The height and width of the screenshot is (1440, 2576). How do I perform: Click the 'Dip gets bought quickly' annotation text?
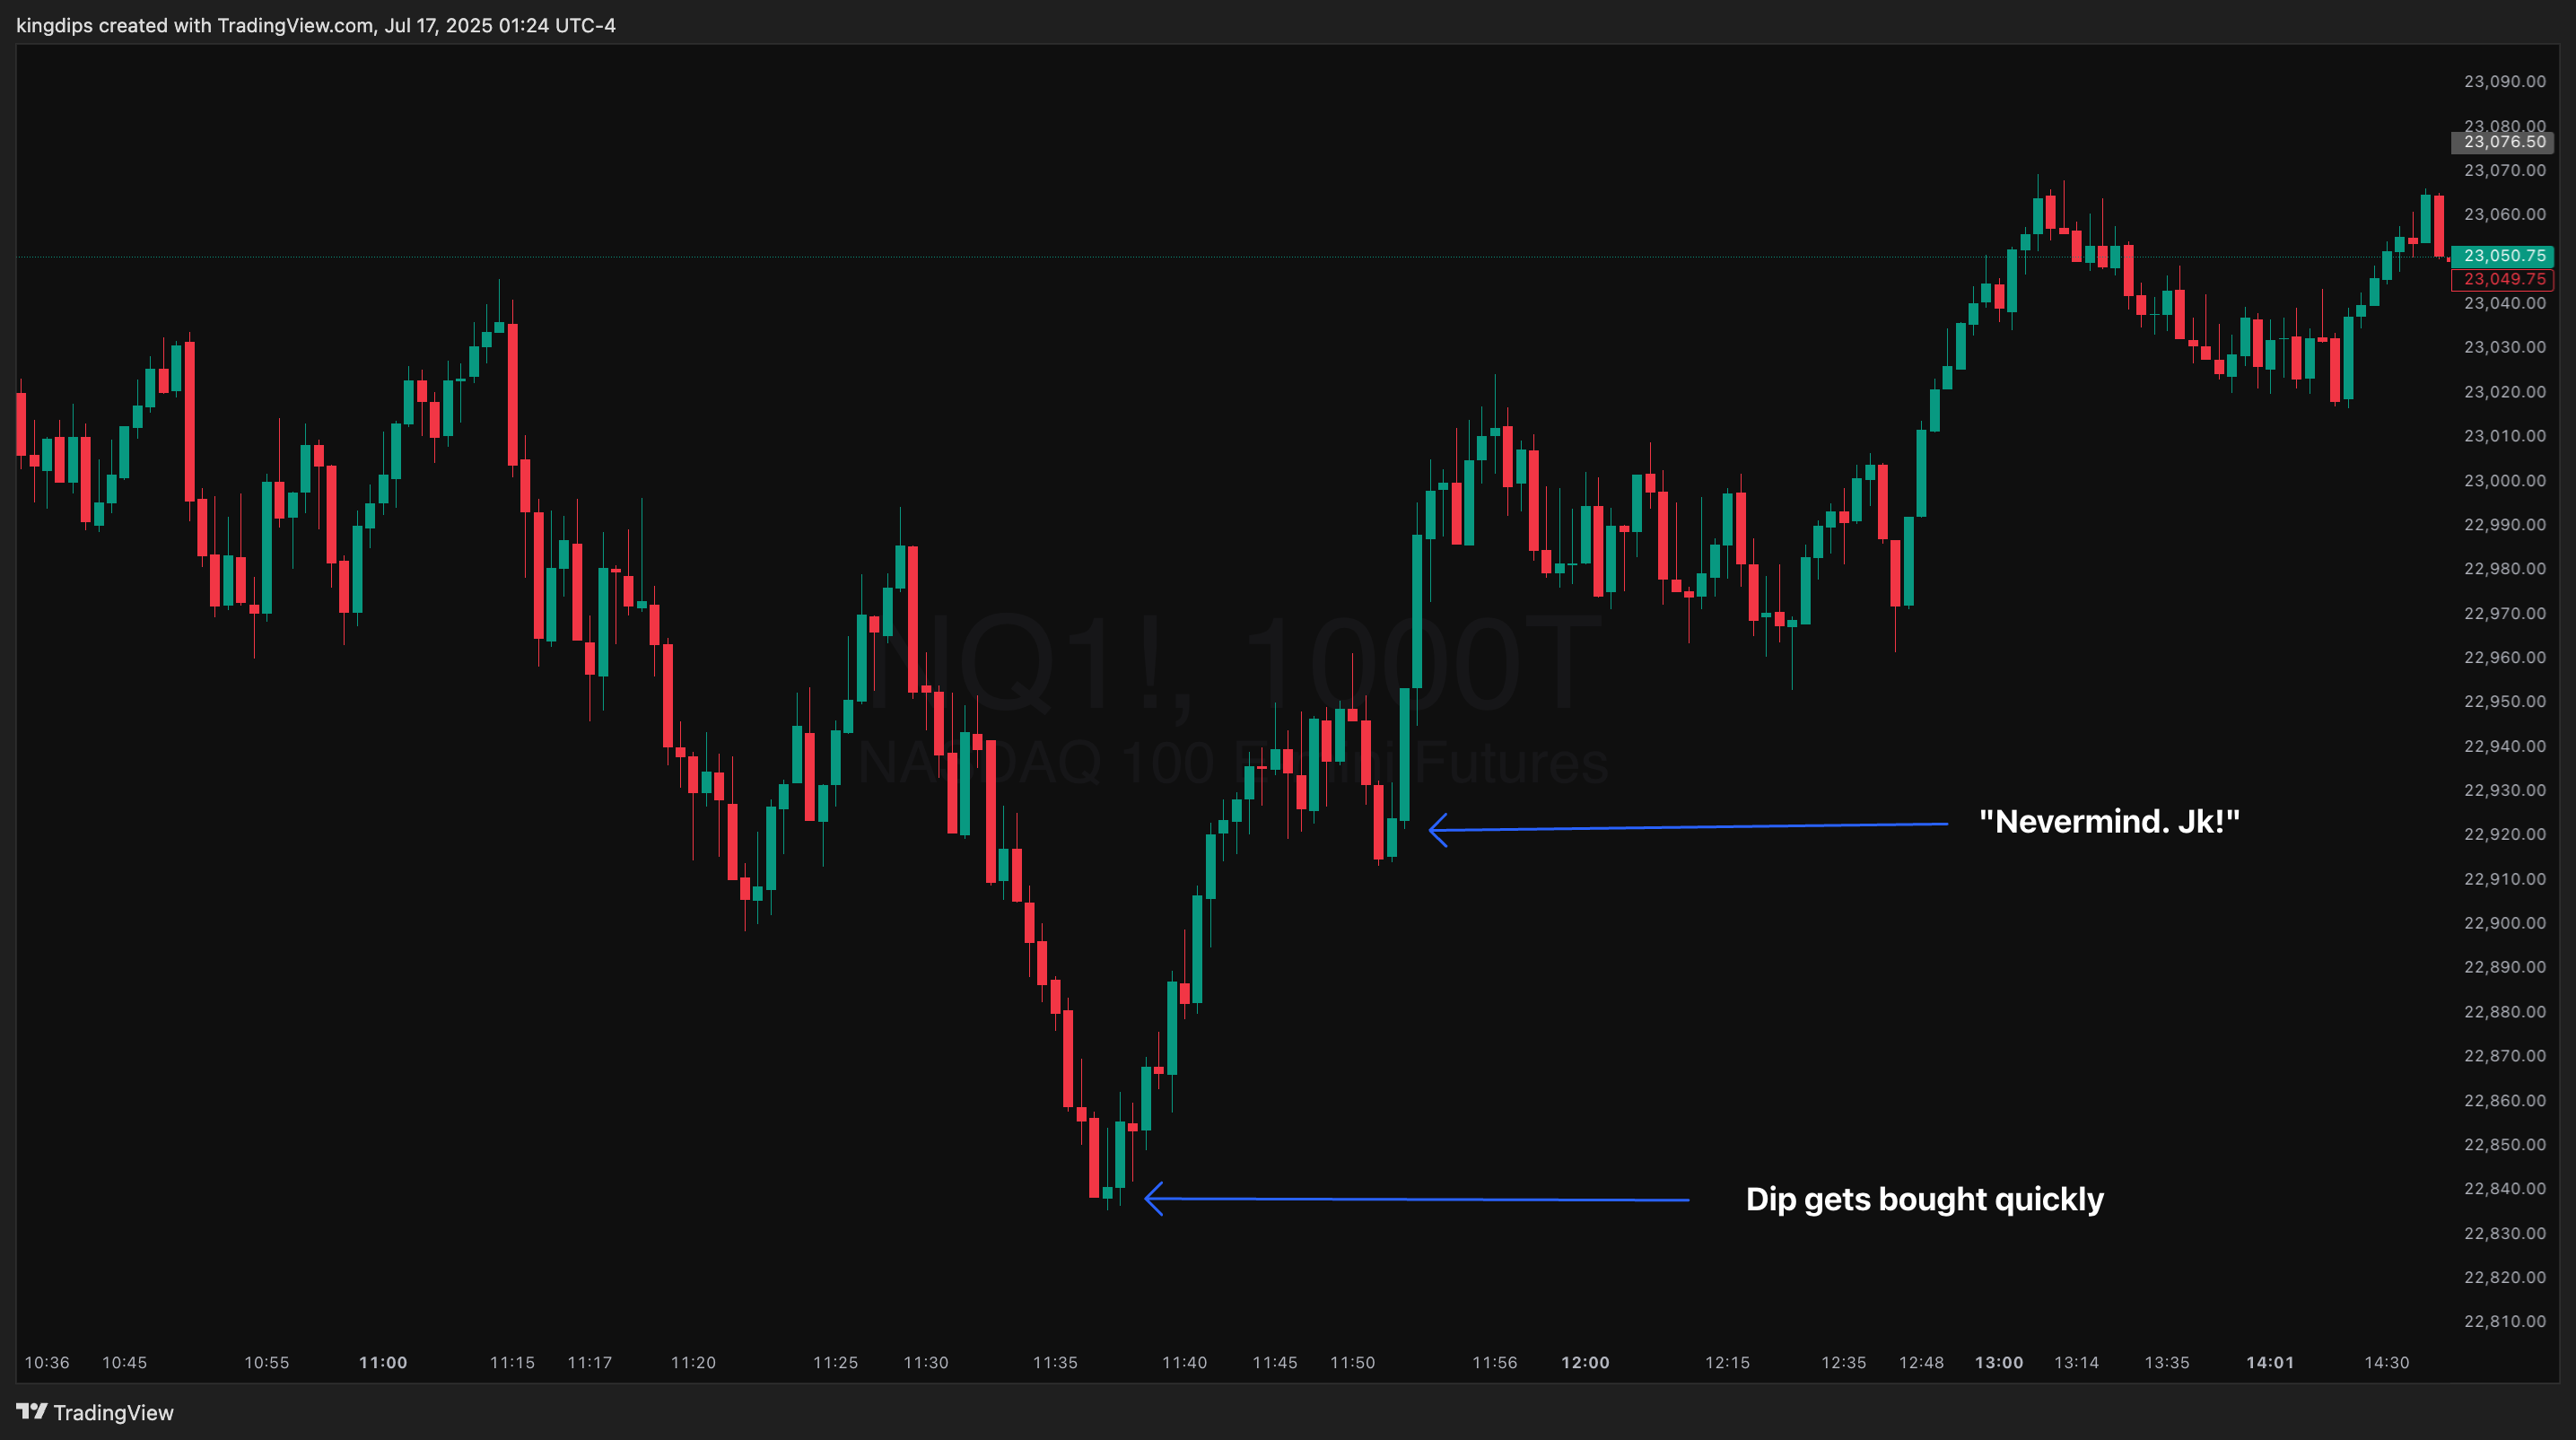click(1924, 1199)
